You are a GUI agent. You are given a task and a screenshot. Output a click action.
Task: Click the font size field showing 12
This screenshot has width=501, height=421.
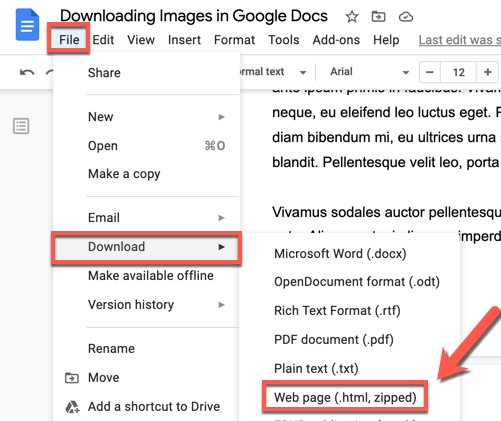pos(459,72)
